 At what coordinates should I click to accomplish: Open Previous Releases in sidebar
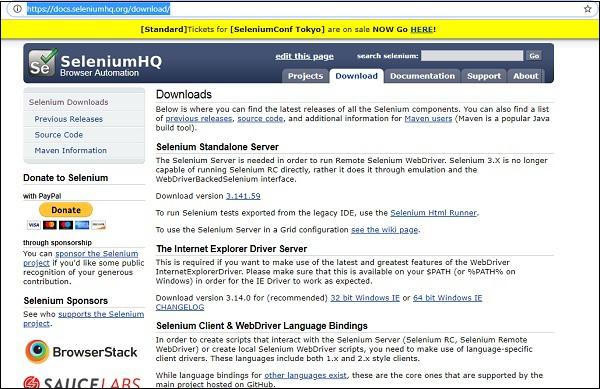68,119
